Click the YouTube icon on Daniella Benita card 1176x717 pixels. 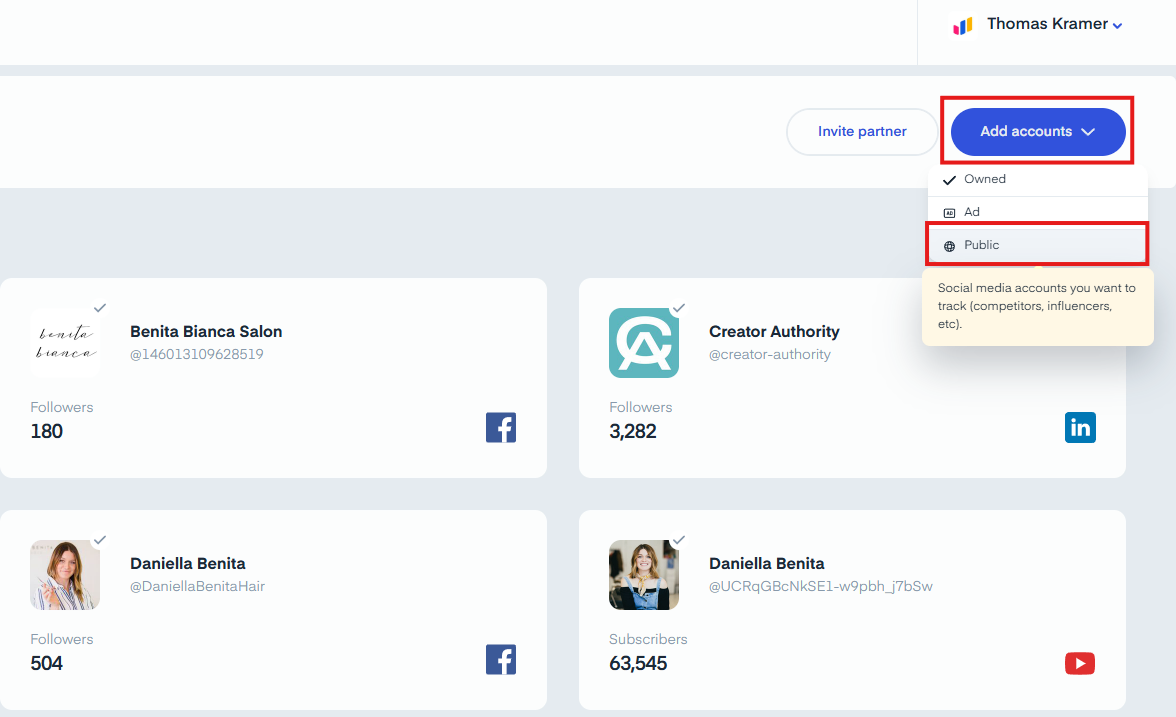tap(1080, 663)
